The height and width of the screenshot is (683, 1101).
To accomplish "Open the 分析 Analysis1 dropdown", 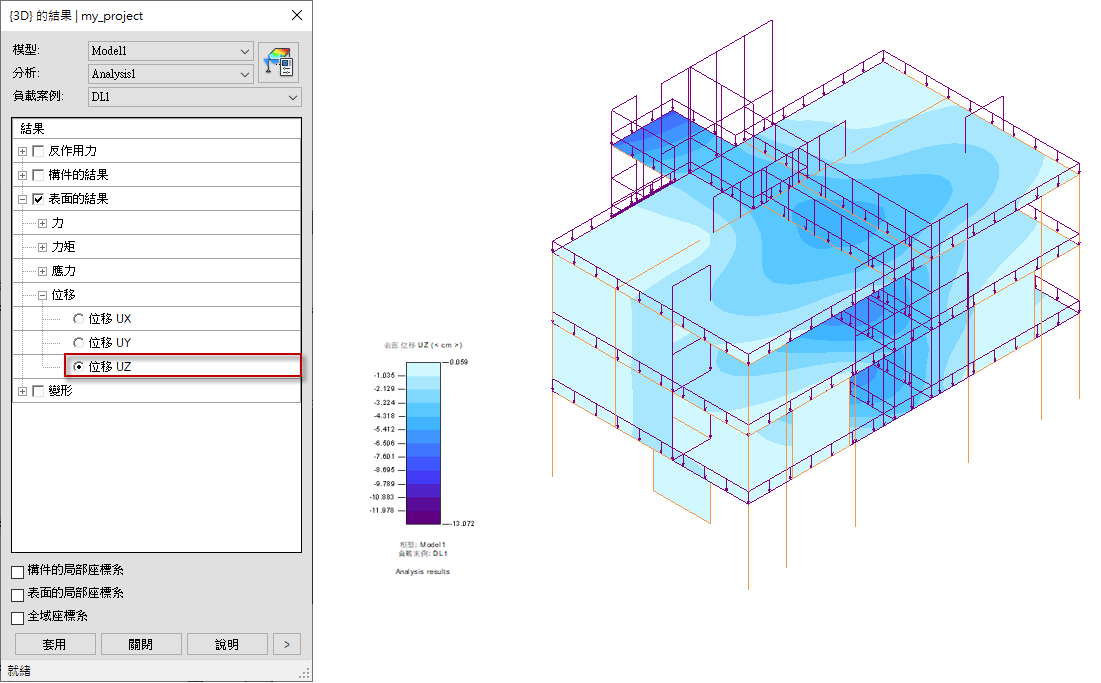I will (171, 74).
